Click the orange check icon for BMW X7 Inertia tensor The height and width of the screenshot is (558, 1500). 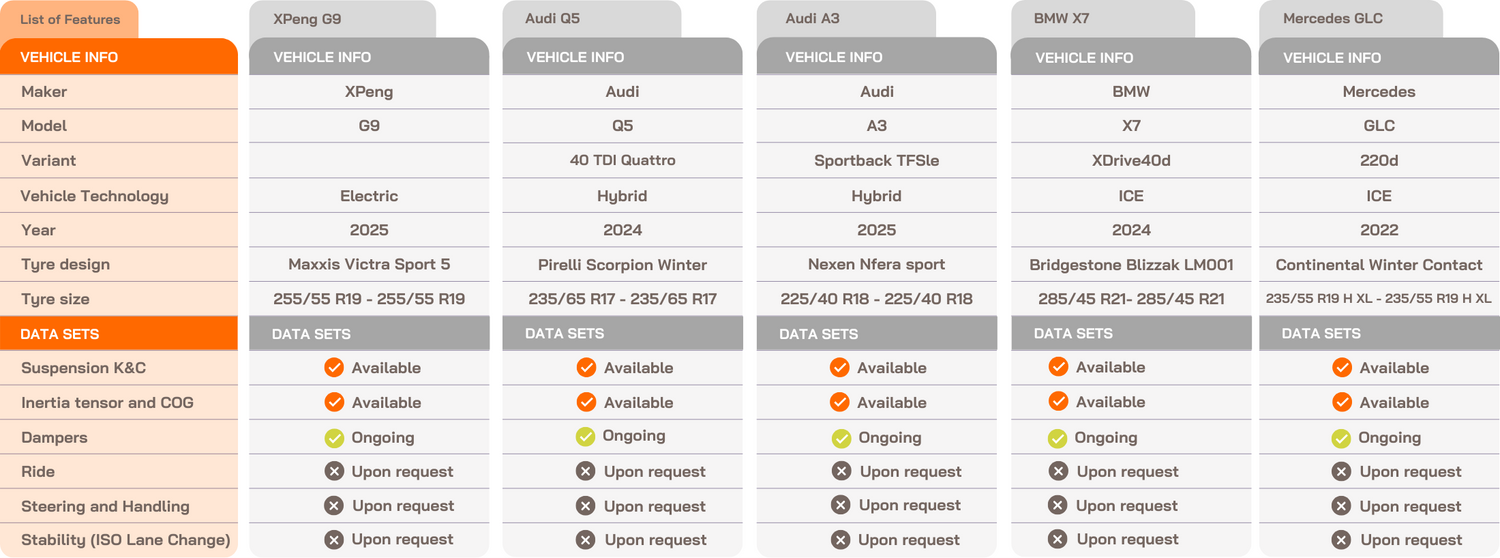(x=1058, y=401)
